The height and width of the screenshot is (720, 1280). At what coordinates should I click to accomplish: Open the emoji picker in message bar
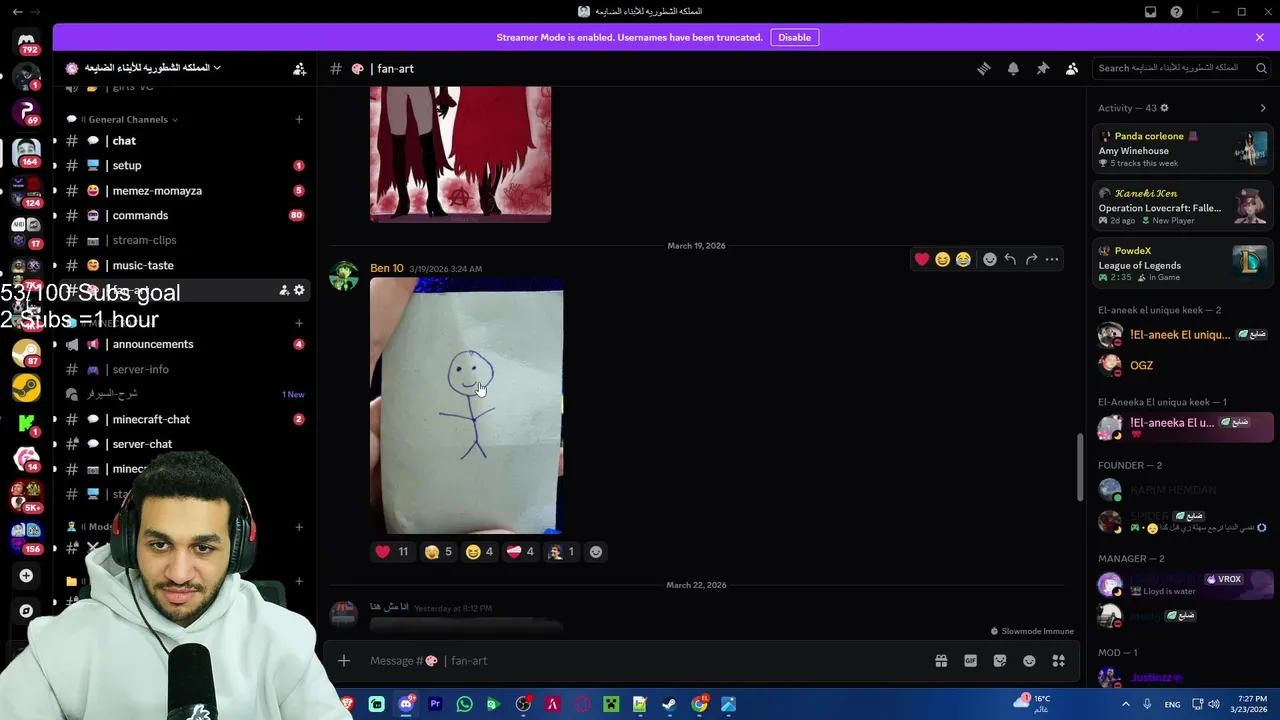tap(1029, 661)
